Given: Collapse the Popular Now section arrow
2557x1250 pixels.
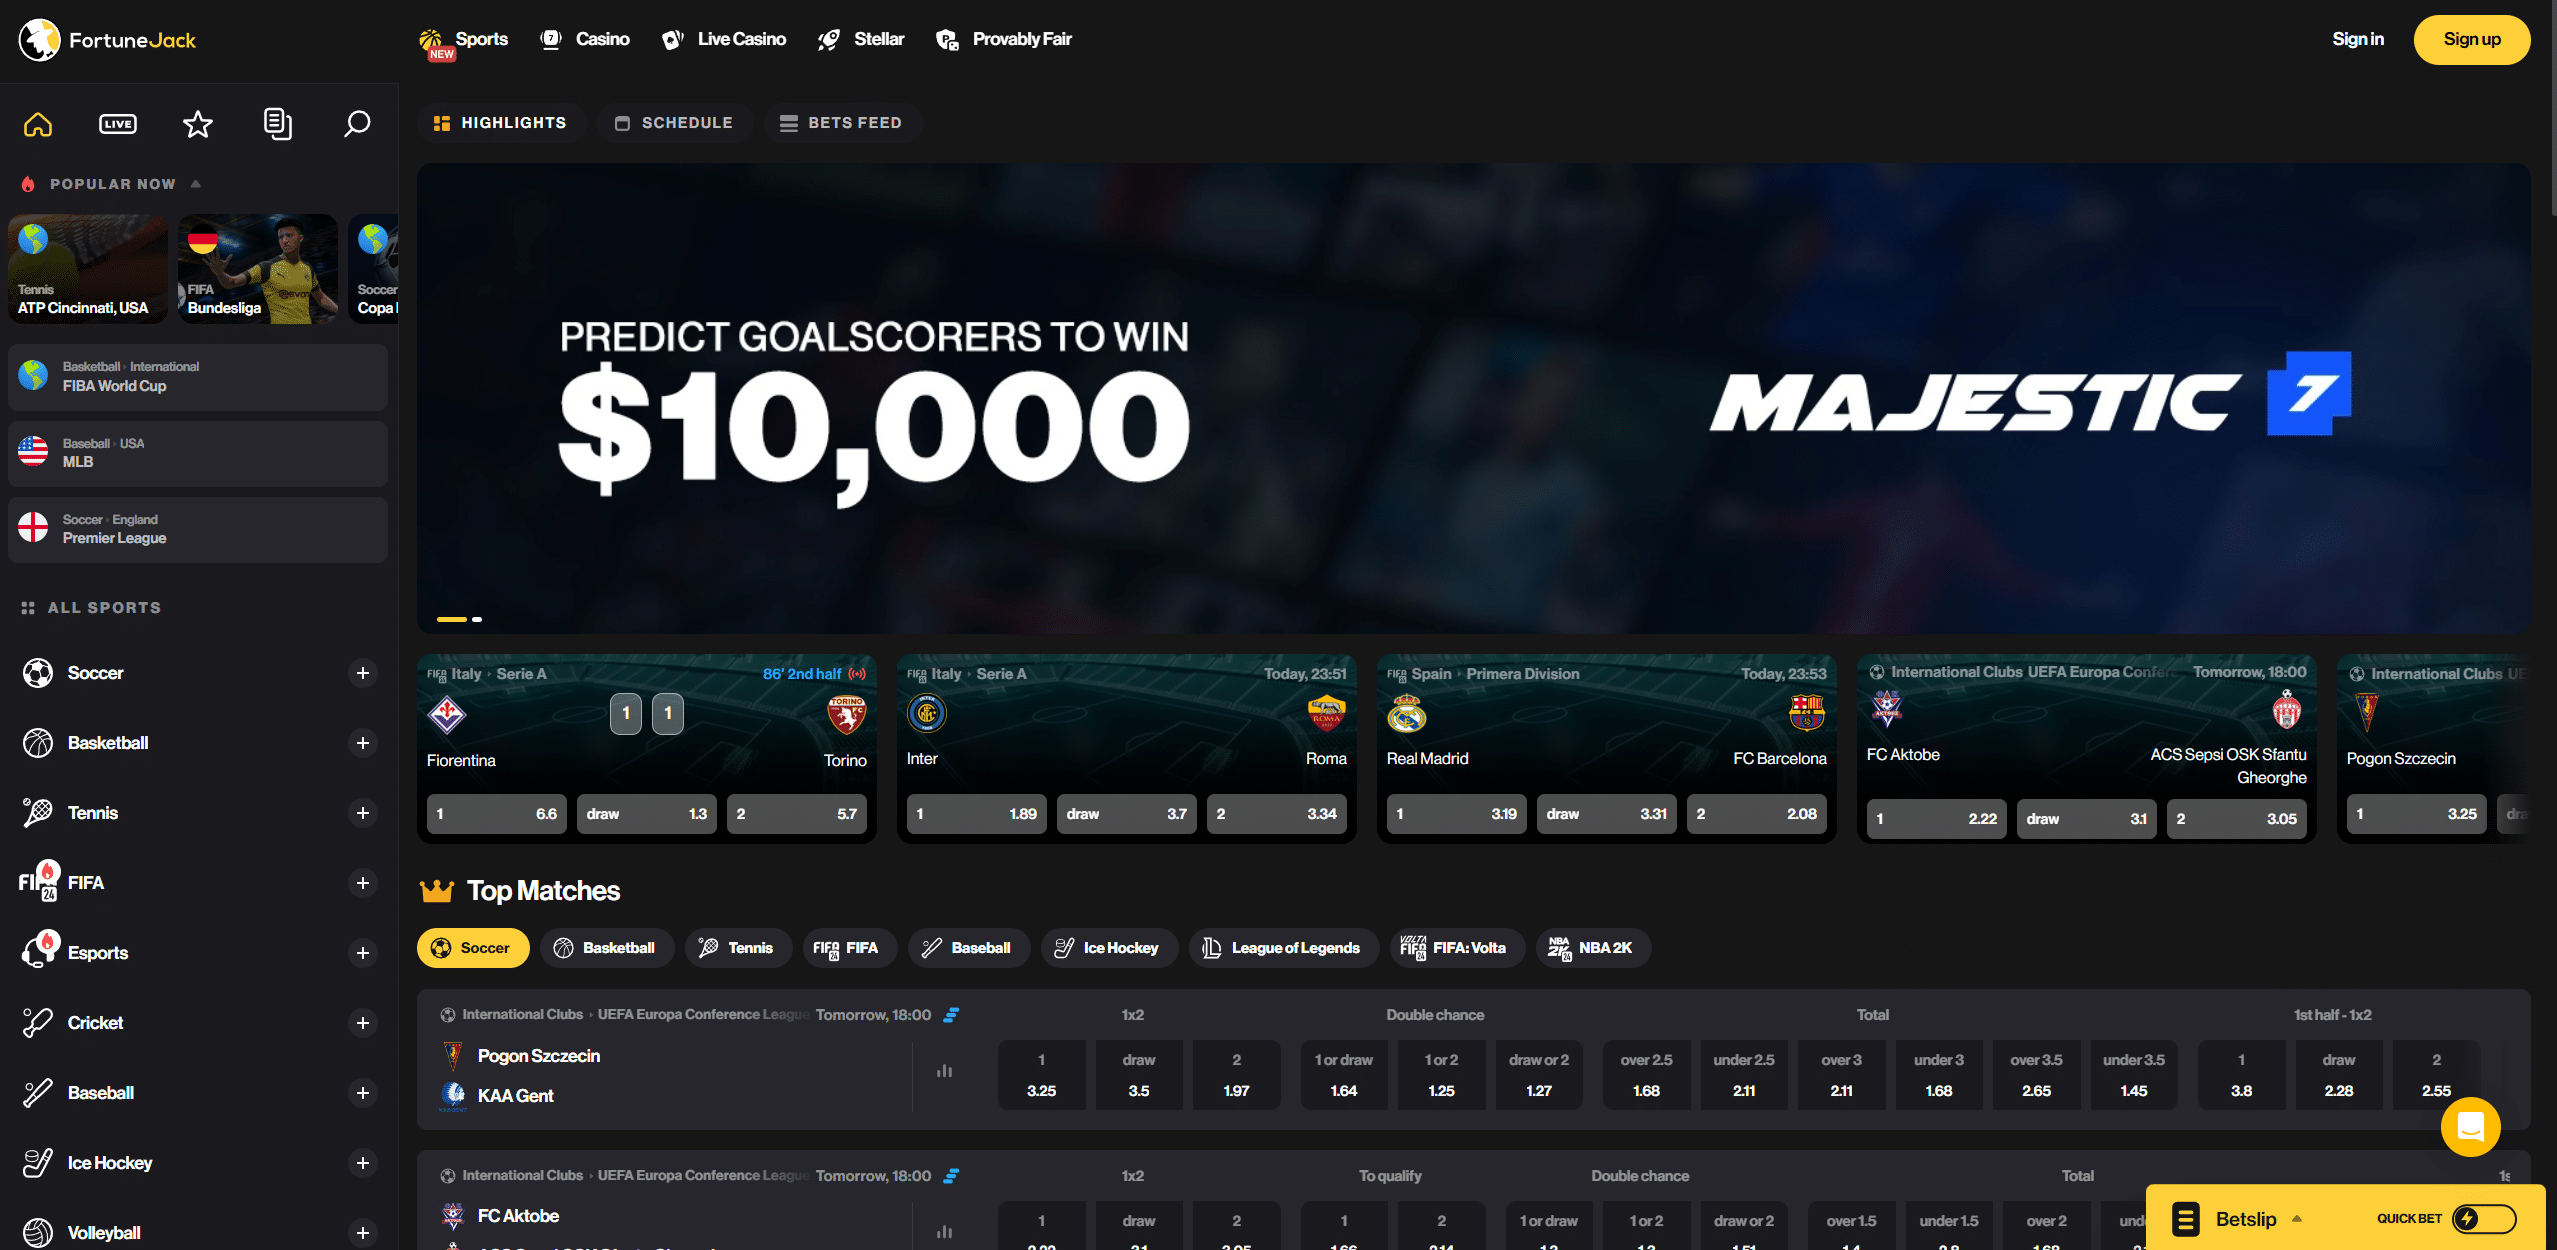Looking at the screenshot, I should point(196,184).
